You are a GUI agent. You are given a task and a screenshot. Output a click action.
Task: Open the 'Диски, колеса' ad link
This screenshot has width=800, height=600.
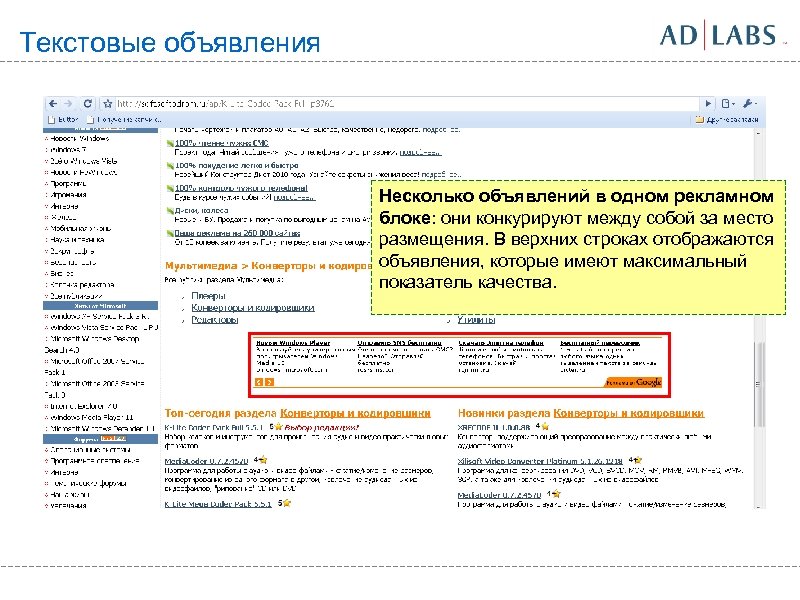click(x=202, y=210)
